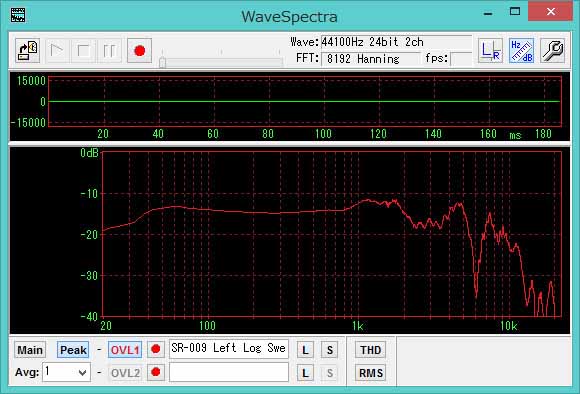Screen dimensions: 580x394
Task: Start playback with the play icon
Action: 56,51
